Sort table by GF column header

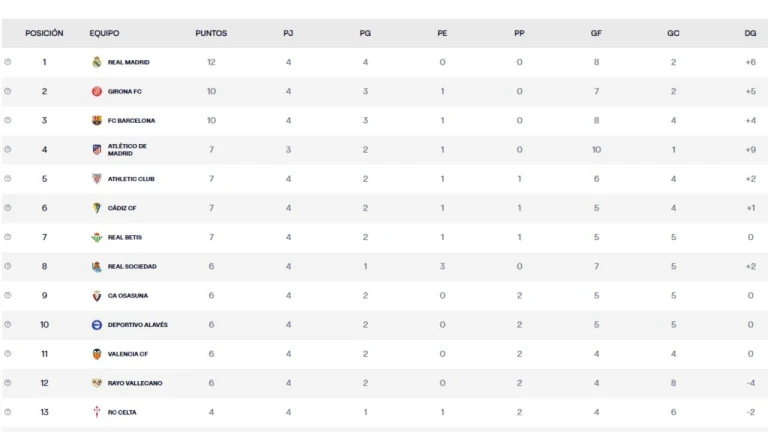click(x=596, y=33)
